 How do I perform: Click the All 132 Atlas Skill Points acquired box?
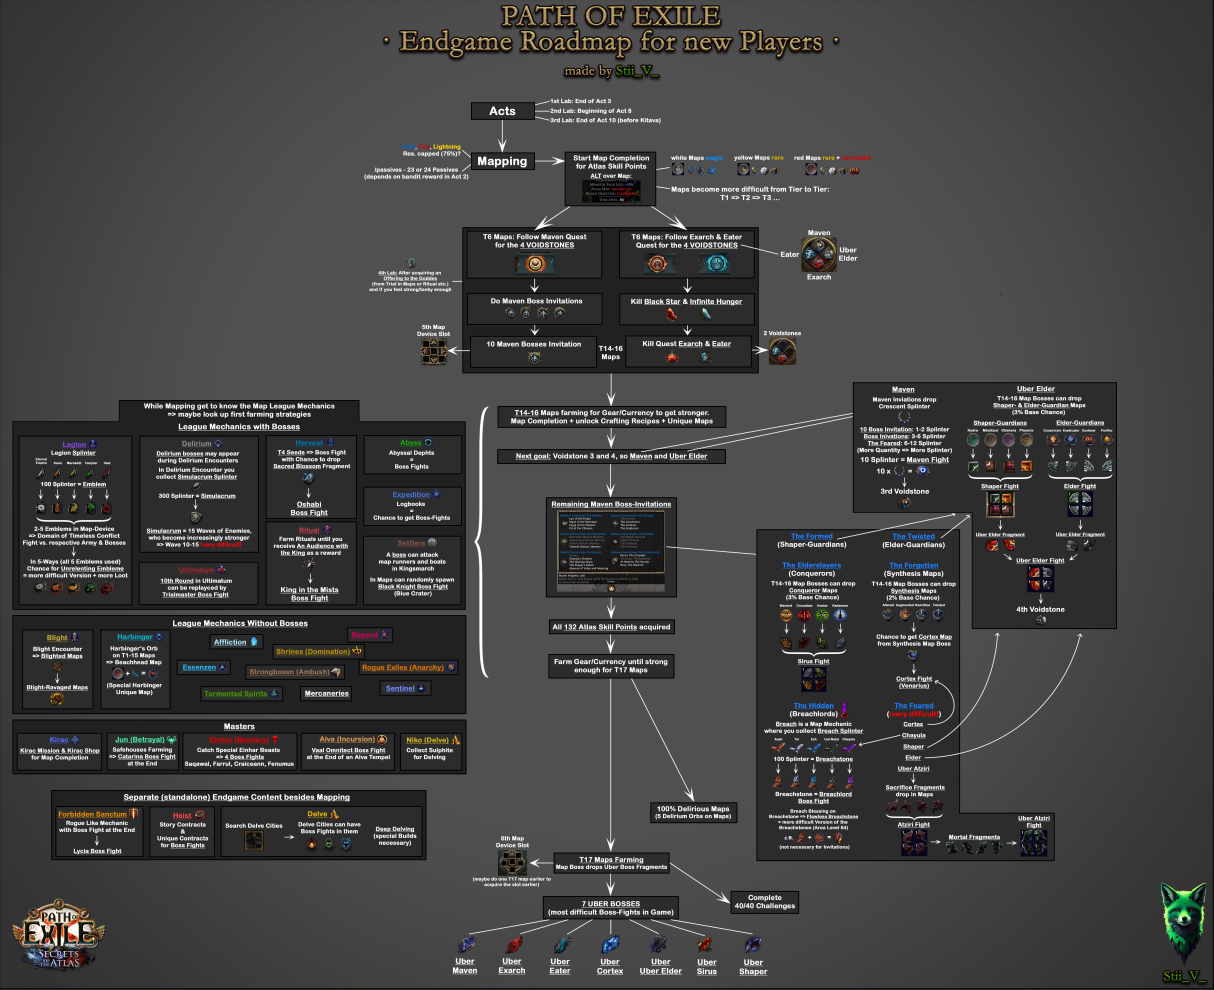[612, 627]
